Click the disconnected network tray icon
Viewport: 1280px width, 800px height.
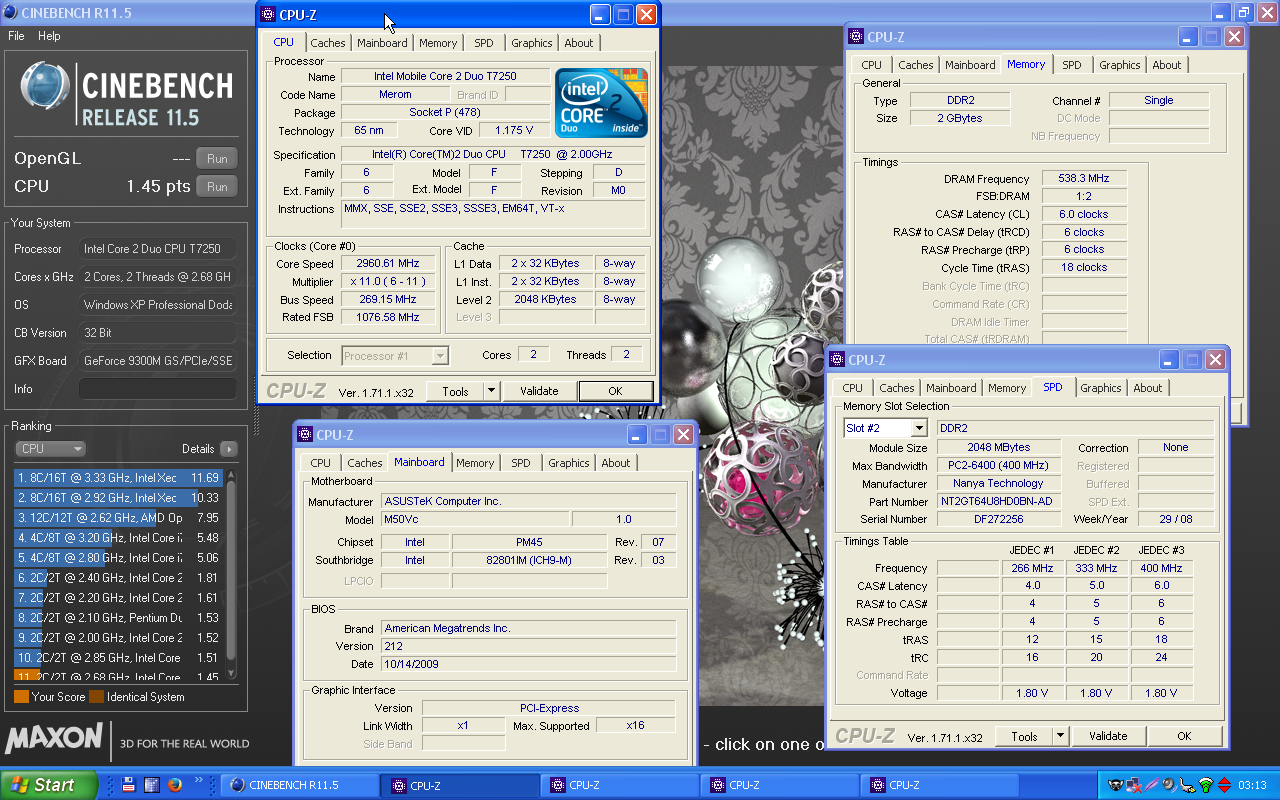[1133, 785]
